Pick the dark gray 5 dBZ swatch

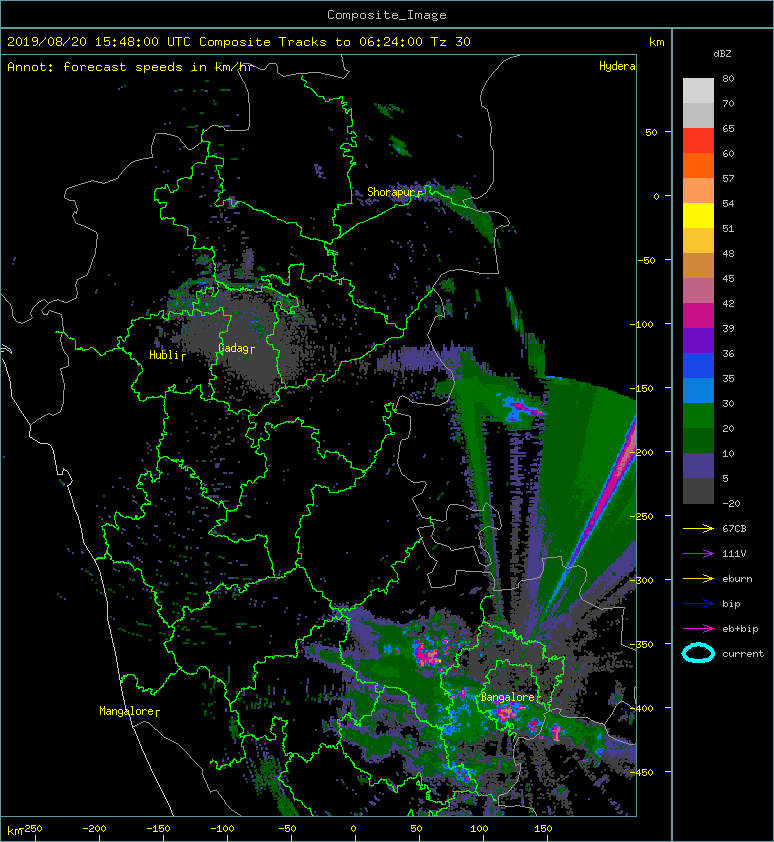(698, 490)
